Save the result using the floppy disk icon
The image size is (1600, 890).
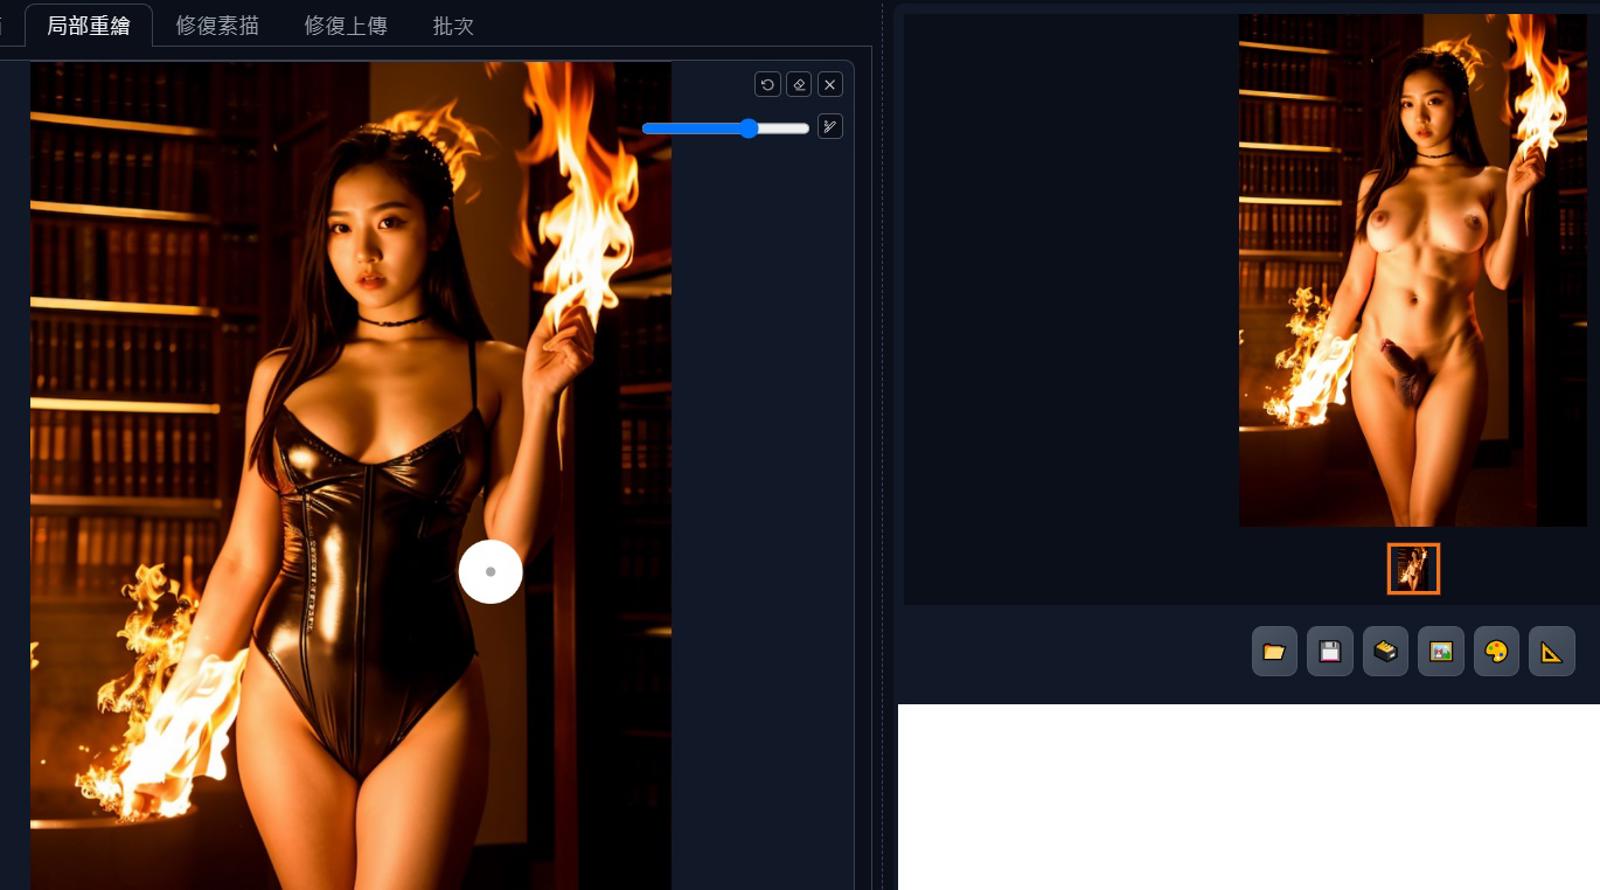point(1330,652)
